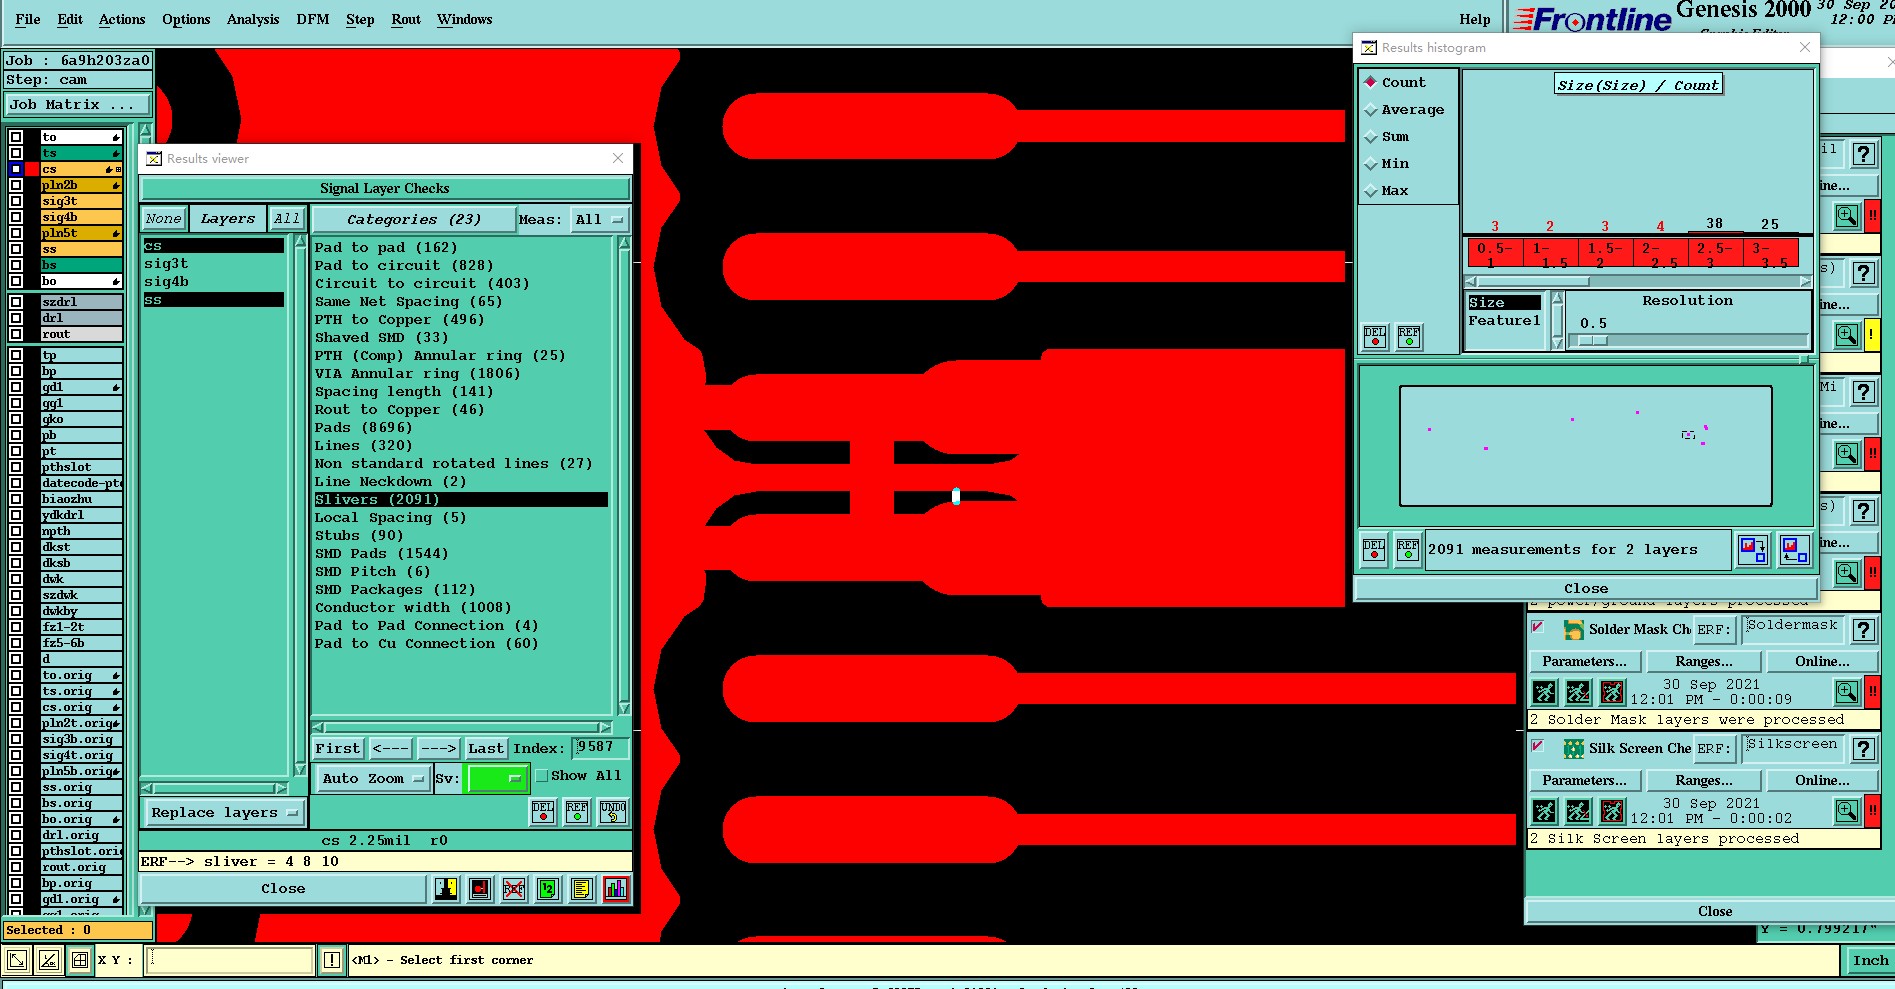This screenshot has height=989, width=1895.
Task: Open Silk Screen results with magnifier icon
Action: pyautogui.click(x=1847, y=811)
